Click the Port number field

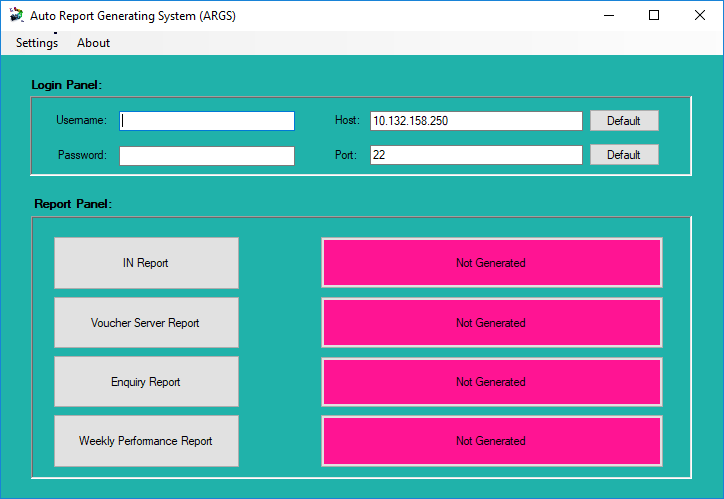click(x=475, y=155)
